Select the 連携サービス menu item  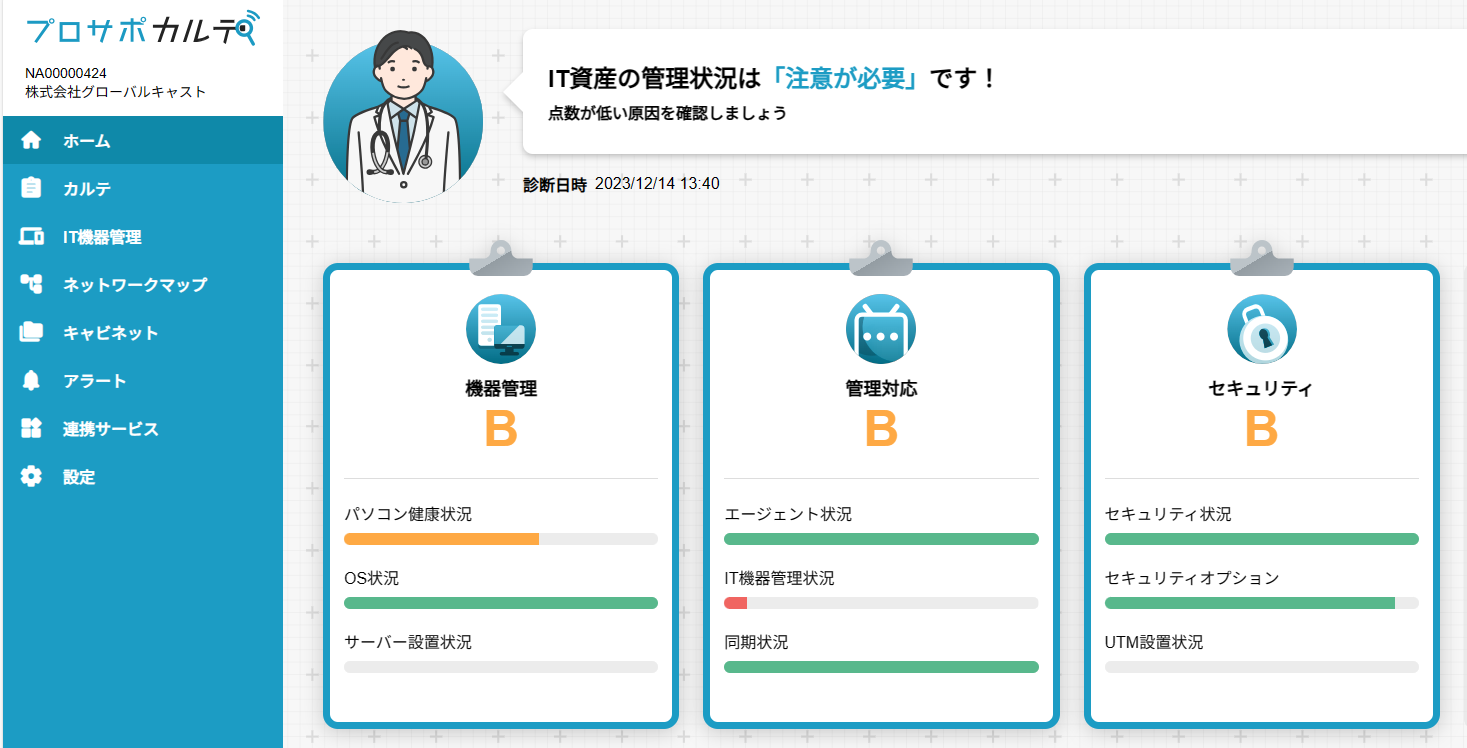tap(111, 429)
